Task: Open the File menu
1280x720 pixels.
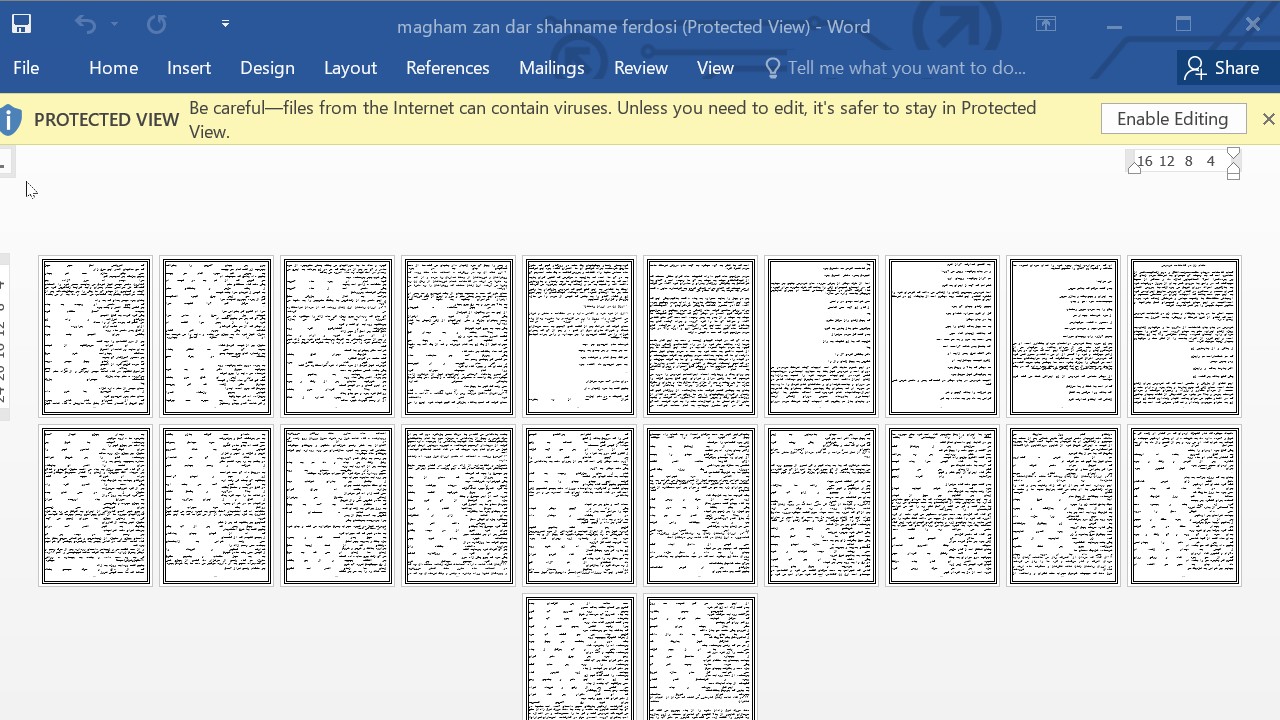Action: [x=26, y=68]
